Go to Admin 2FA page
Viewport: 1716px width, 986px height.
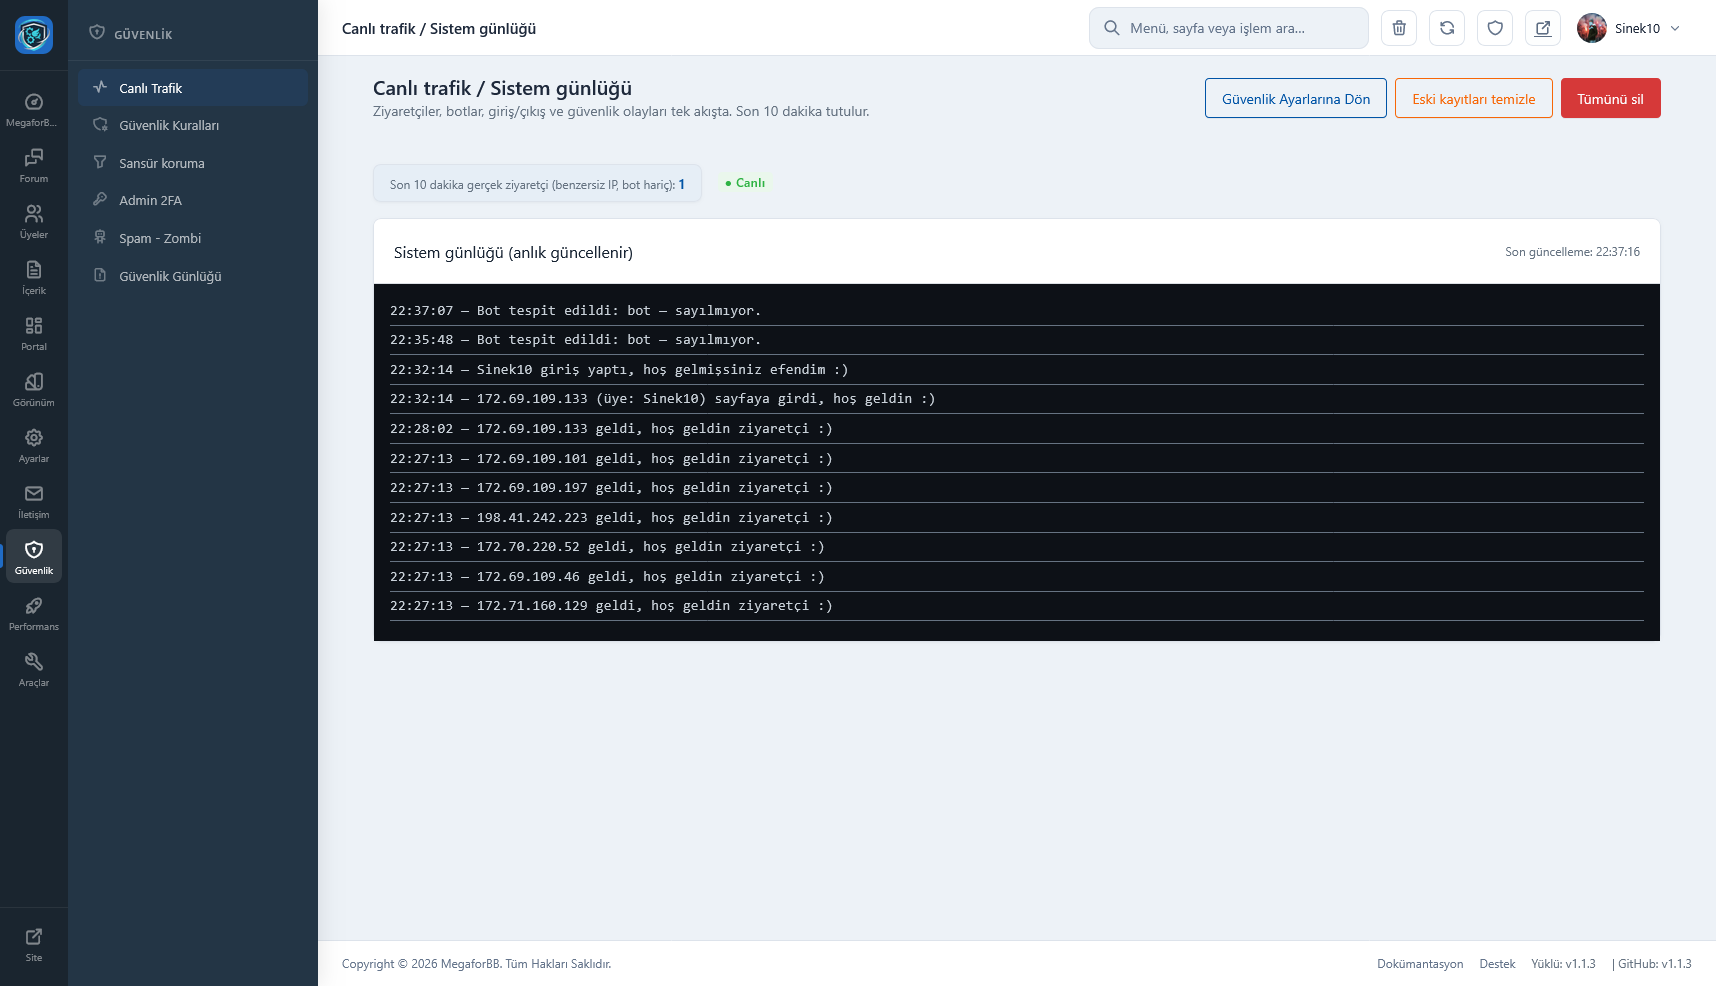150,201
